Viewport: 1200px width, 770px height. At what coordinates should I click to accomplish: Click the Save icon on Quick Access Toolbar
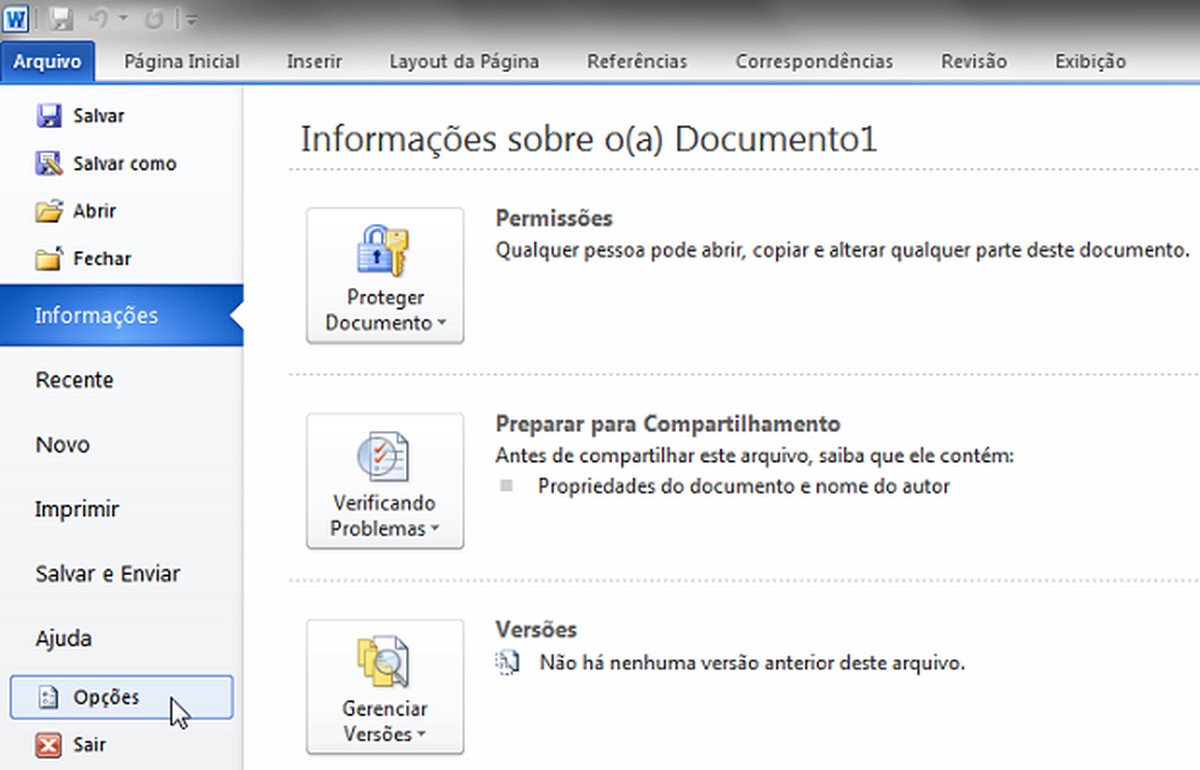[x=61, y=15]
